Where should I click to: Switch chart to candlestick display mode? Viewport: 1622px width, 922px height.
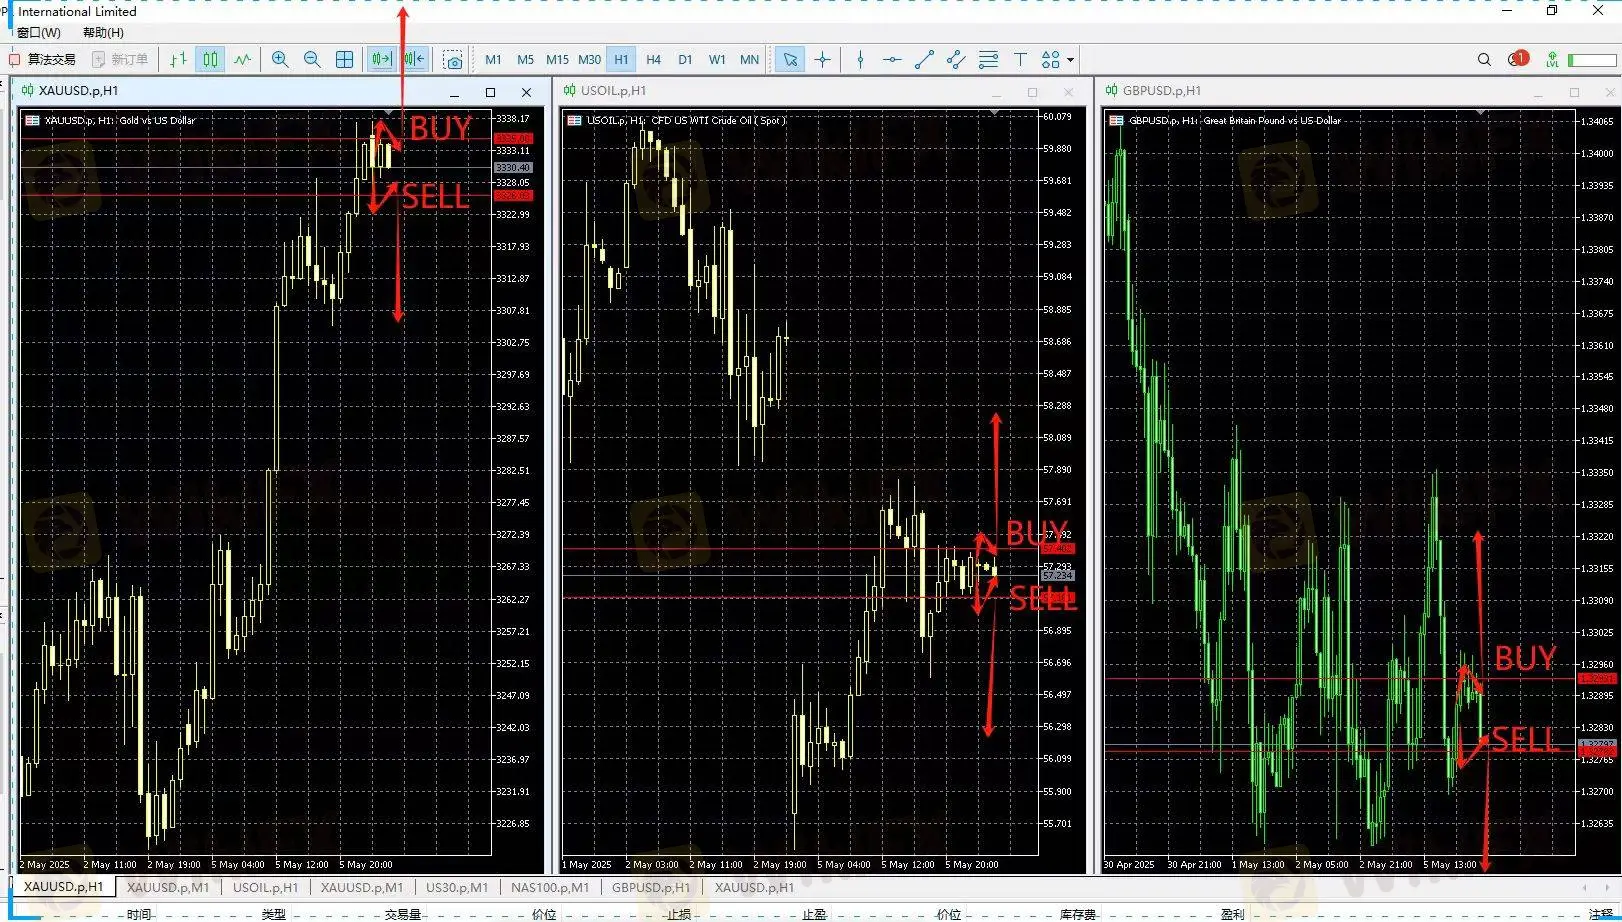pos(210,60)
